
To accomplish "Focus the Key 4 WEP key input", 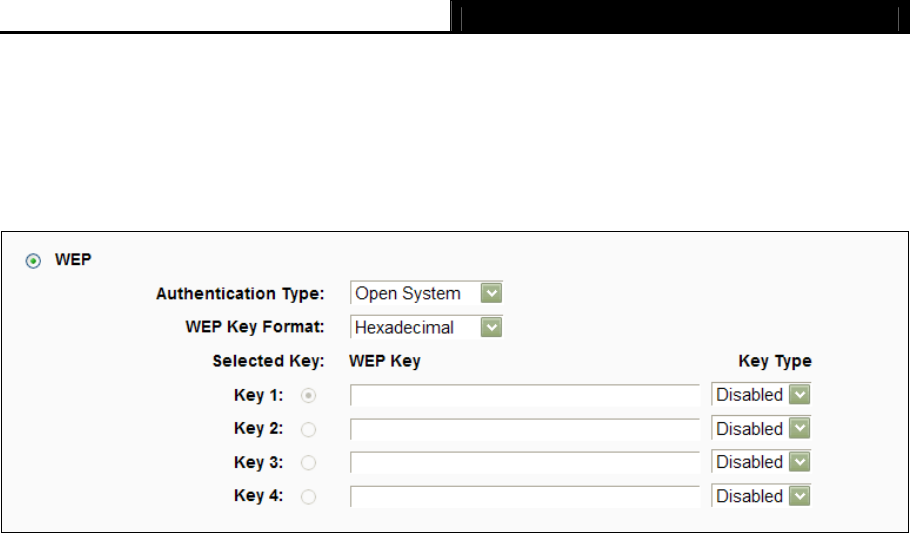I will click(x=524, y=497).
